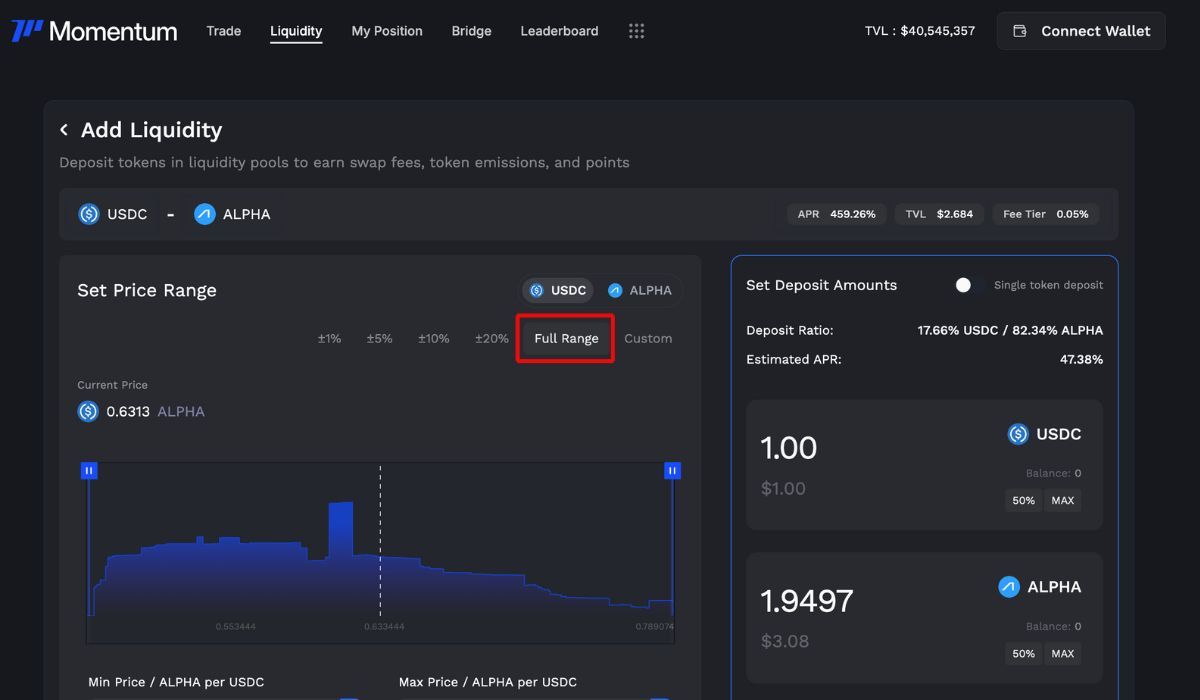The height and width of the screenshot is (700, 1200).
Task: Click the 0.633444 chart axis label
Action: click(x=384, y=627)
